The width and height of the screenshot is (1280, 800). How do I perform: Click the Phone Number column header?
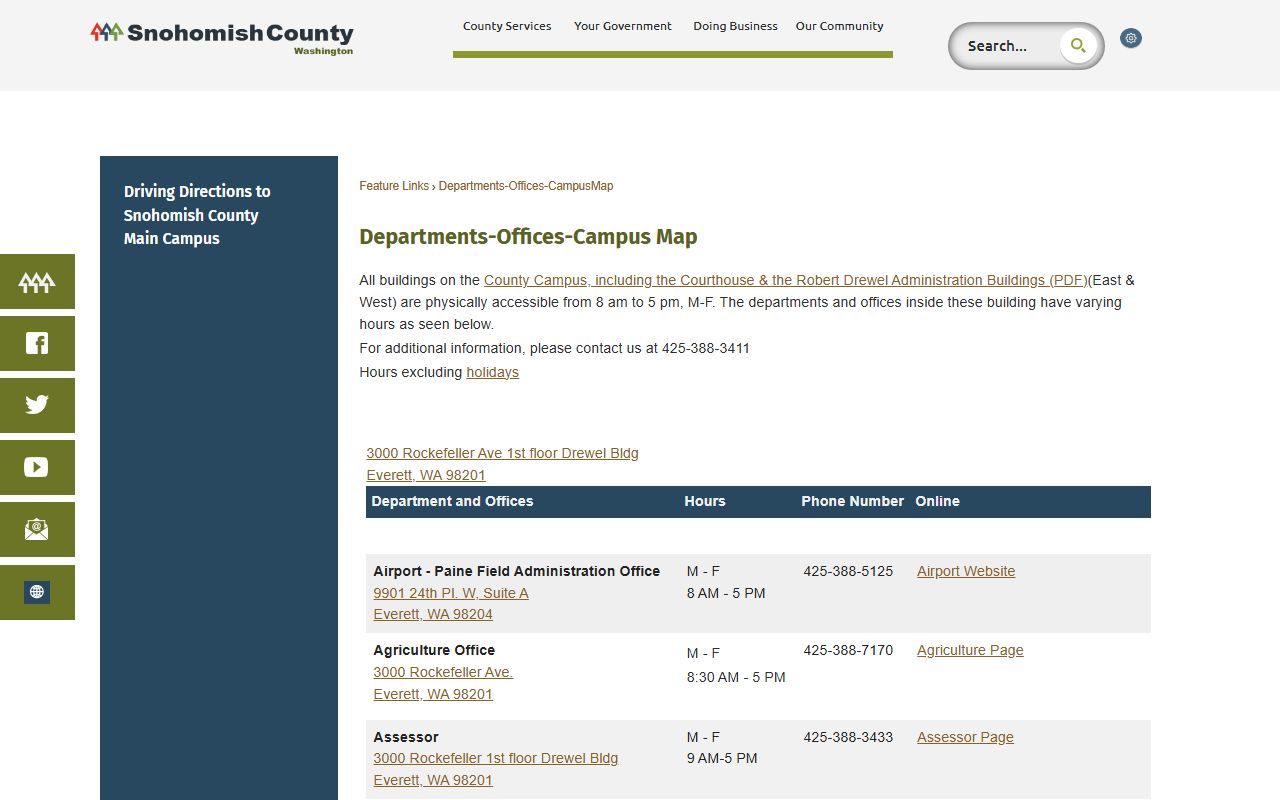coord(852,501)
